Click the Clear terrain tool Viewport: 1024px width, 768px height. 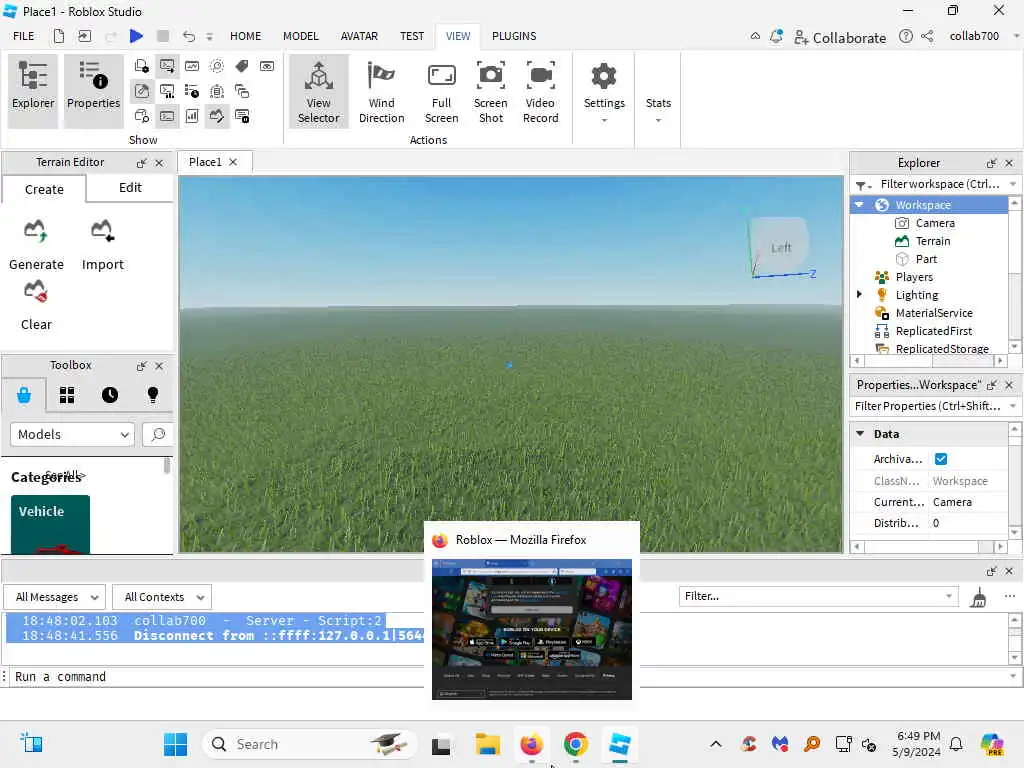pos(36,306)
